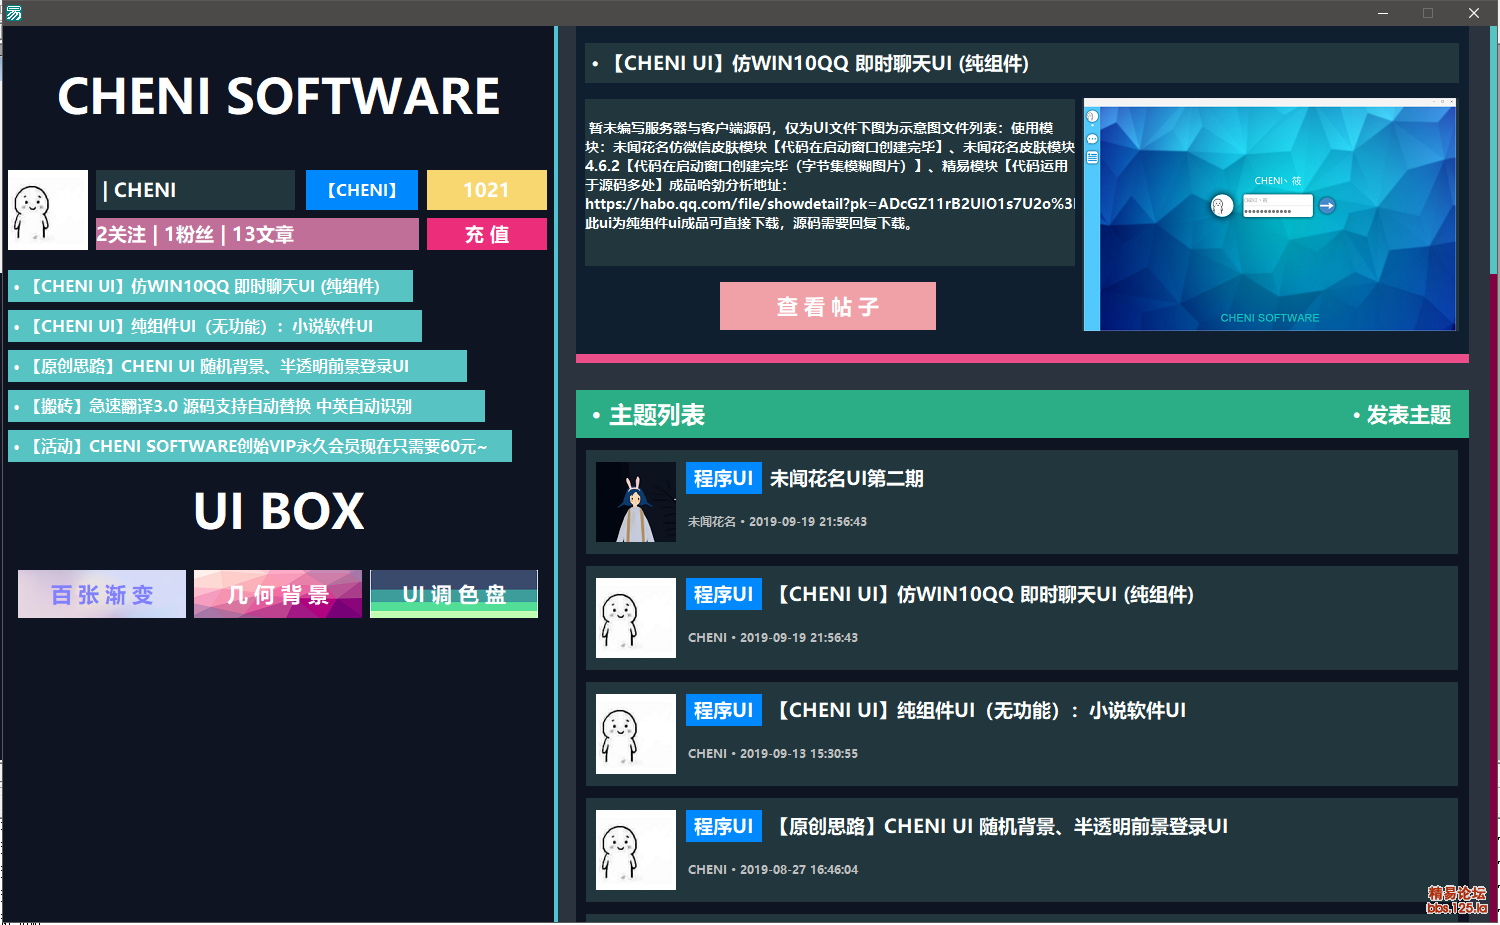Open topic 纯组件UI 小说软件UI in list
This screenshot has height=925, width=1500.
coord(981,711)
